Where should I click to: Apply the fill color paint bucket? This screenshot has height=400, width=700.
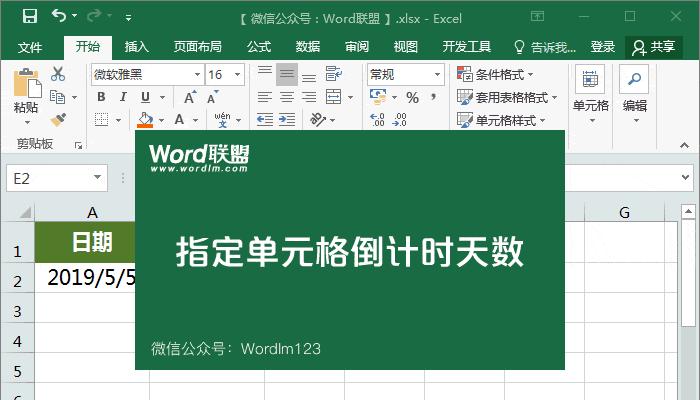[145, 120]
